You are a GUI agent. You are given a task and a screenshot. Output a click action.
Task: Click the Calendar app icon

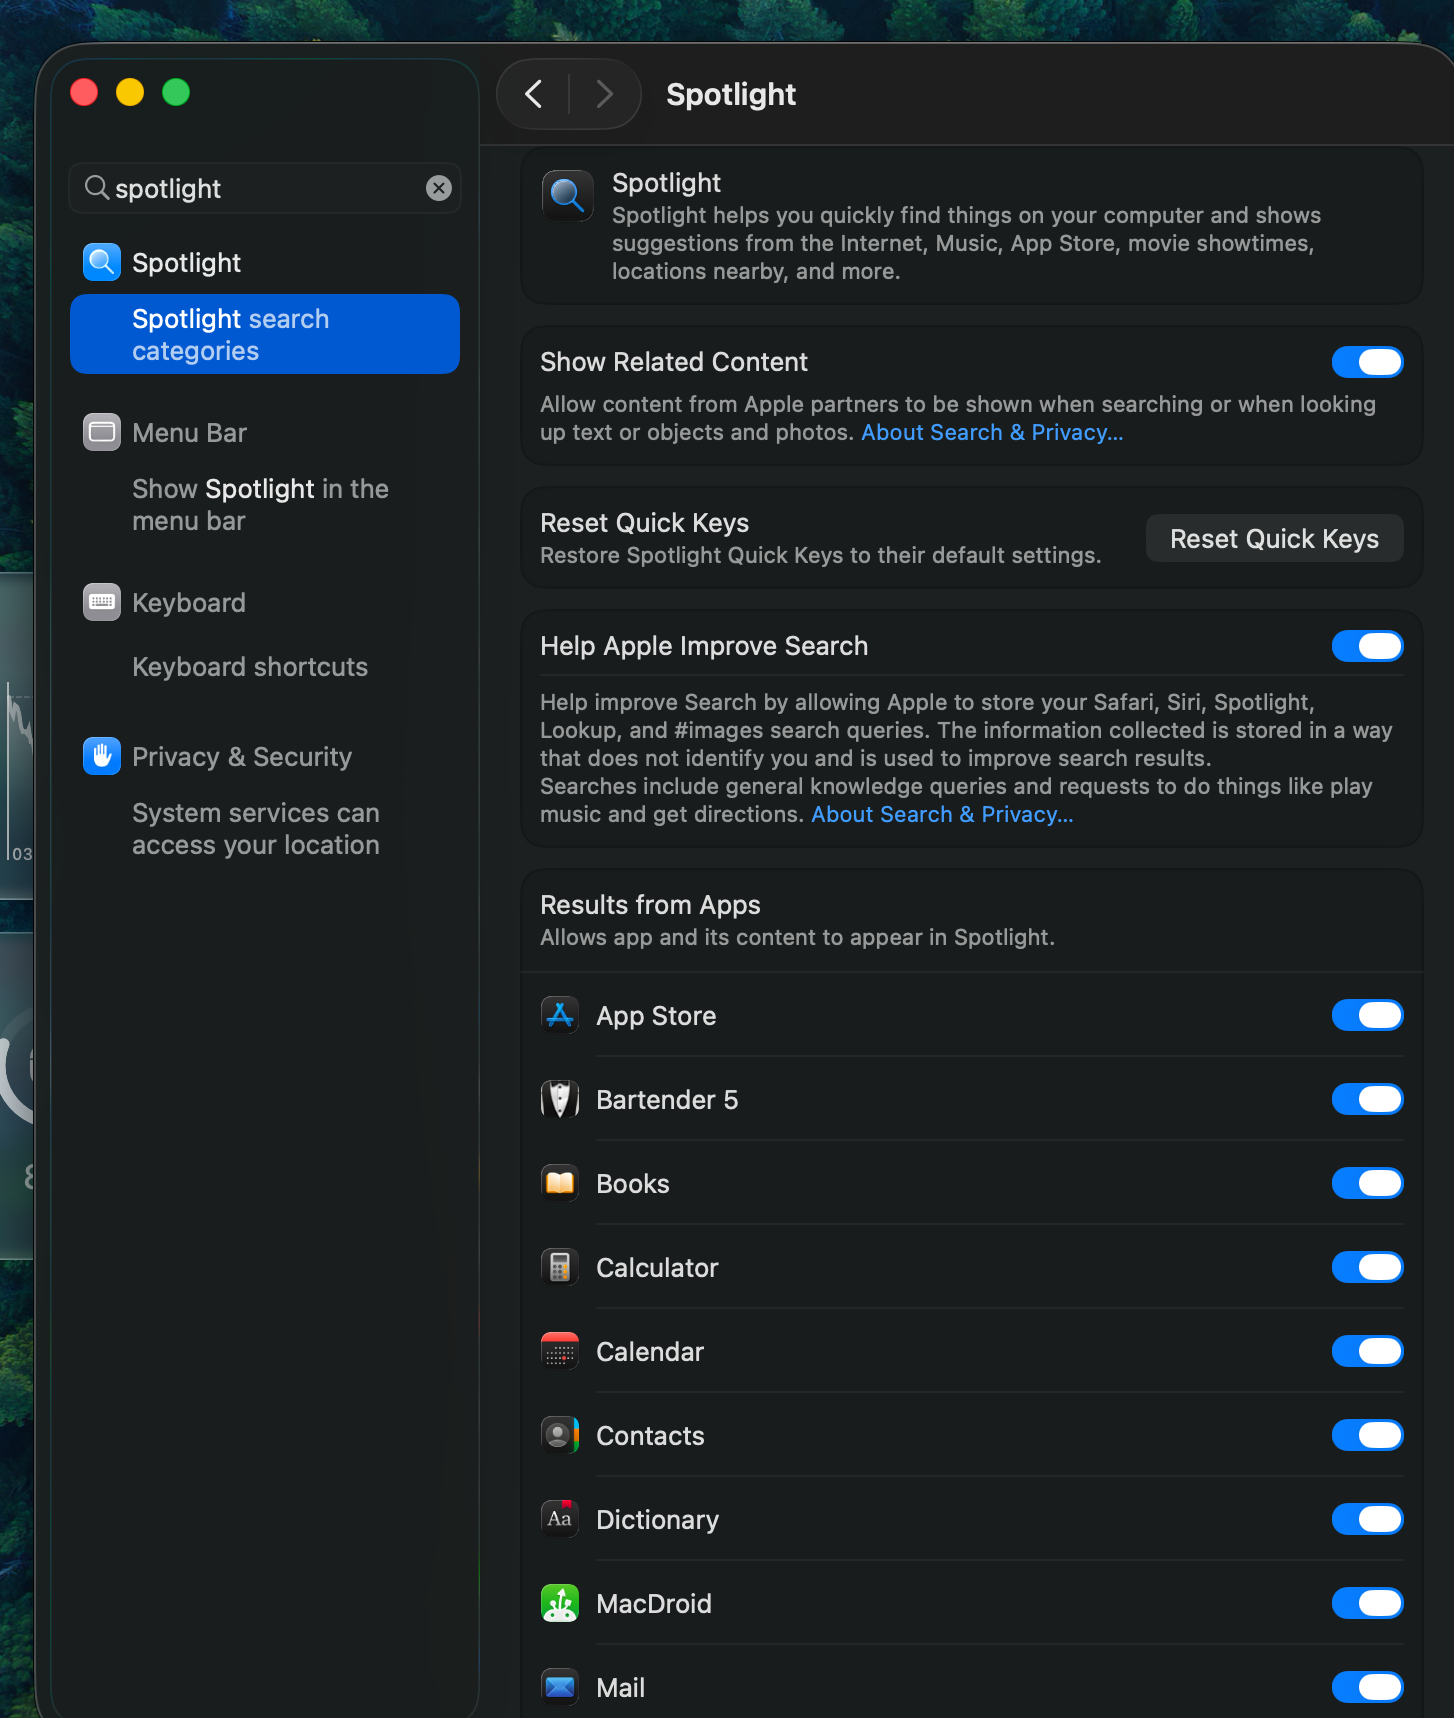click(x=560, y=1351)
